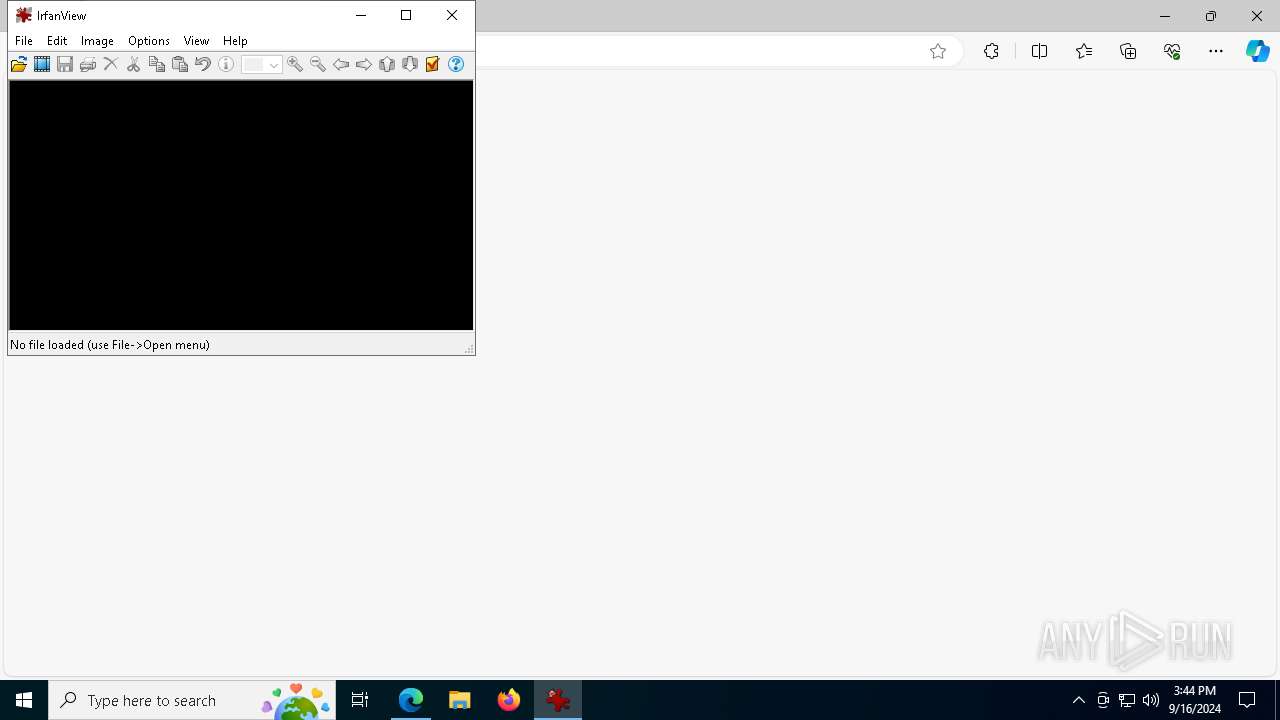Open Copilot icon in Edge
The image size is (1280, 720).
[x=1258, y=51]
